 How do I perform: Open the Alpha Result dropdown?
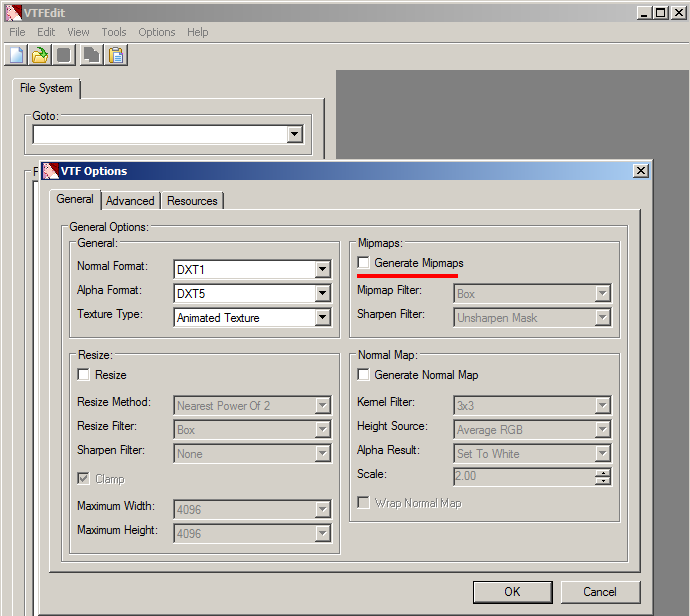coord(602,453)
